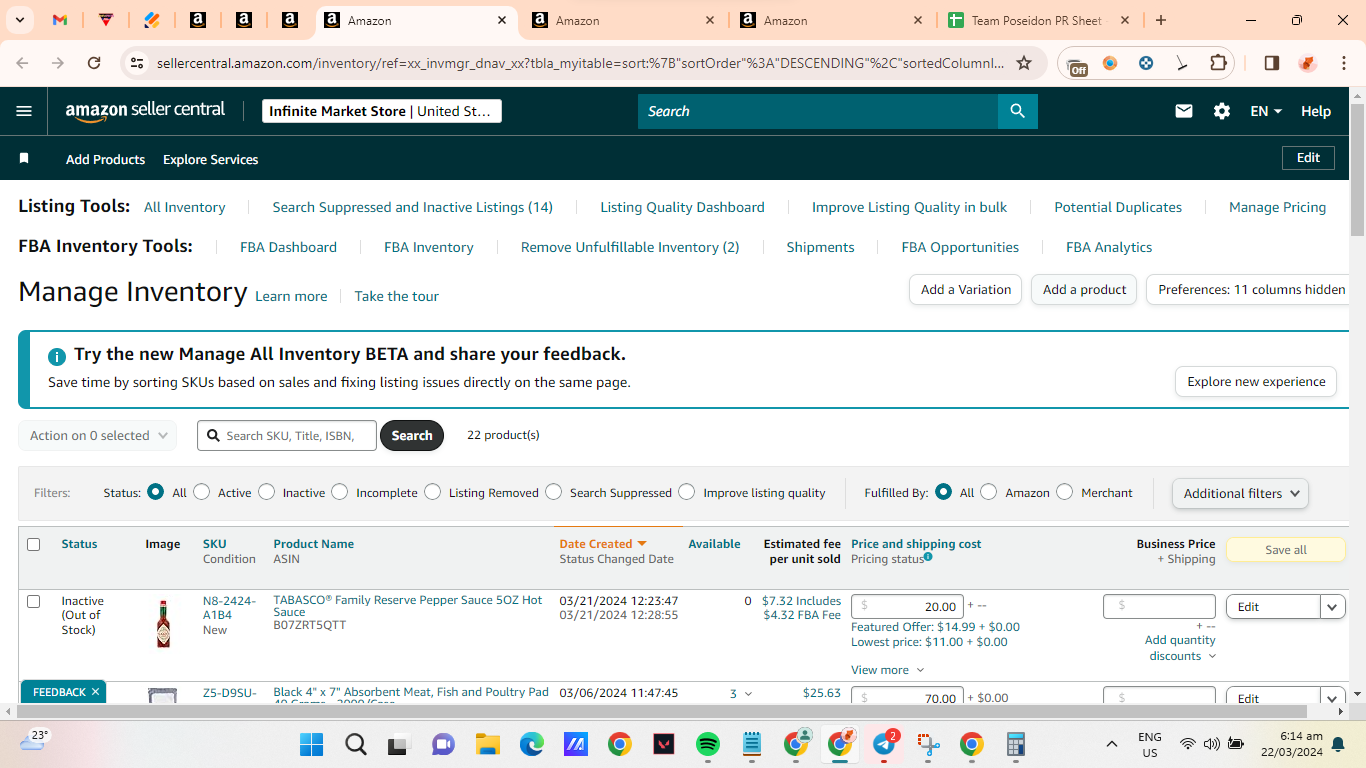Set Fulfilled By to Merchant
Viewport: 1366px width, 768px height.
[x=1064, y=492]
